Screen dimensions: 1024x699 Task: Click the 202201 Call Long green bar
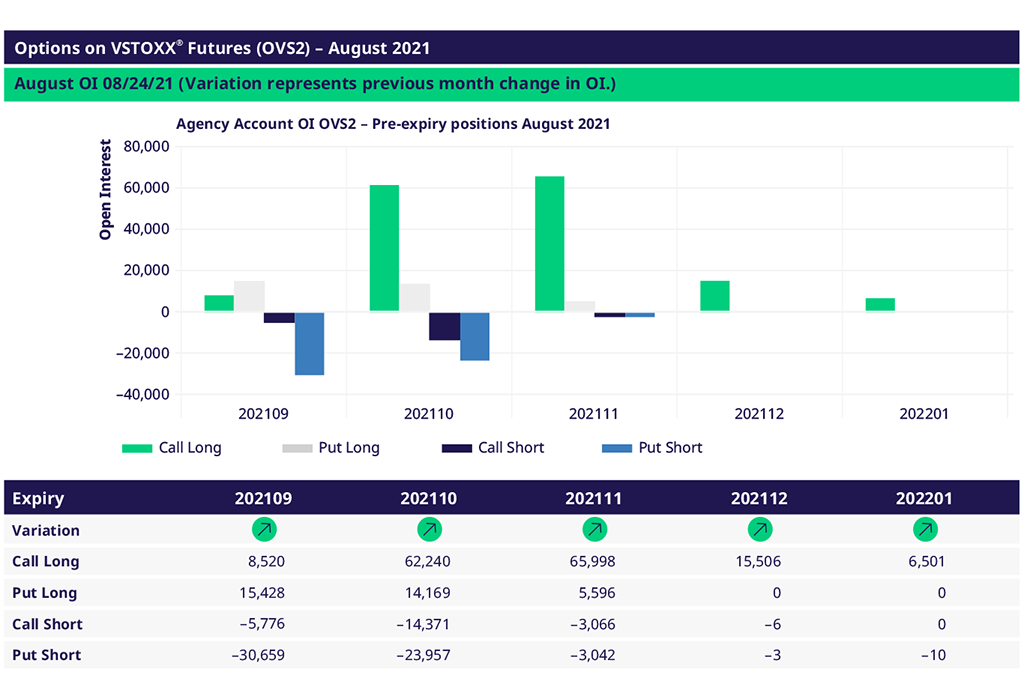880,304
